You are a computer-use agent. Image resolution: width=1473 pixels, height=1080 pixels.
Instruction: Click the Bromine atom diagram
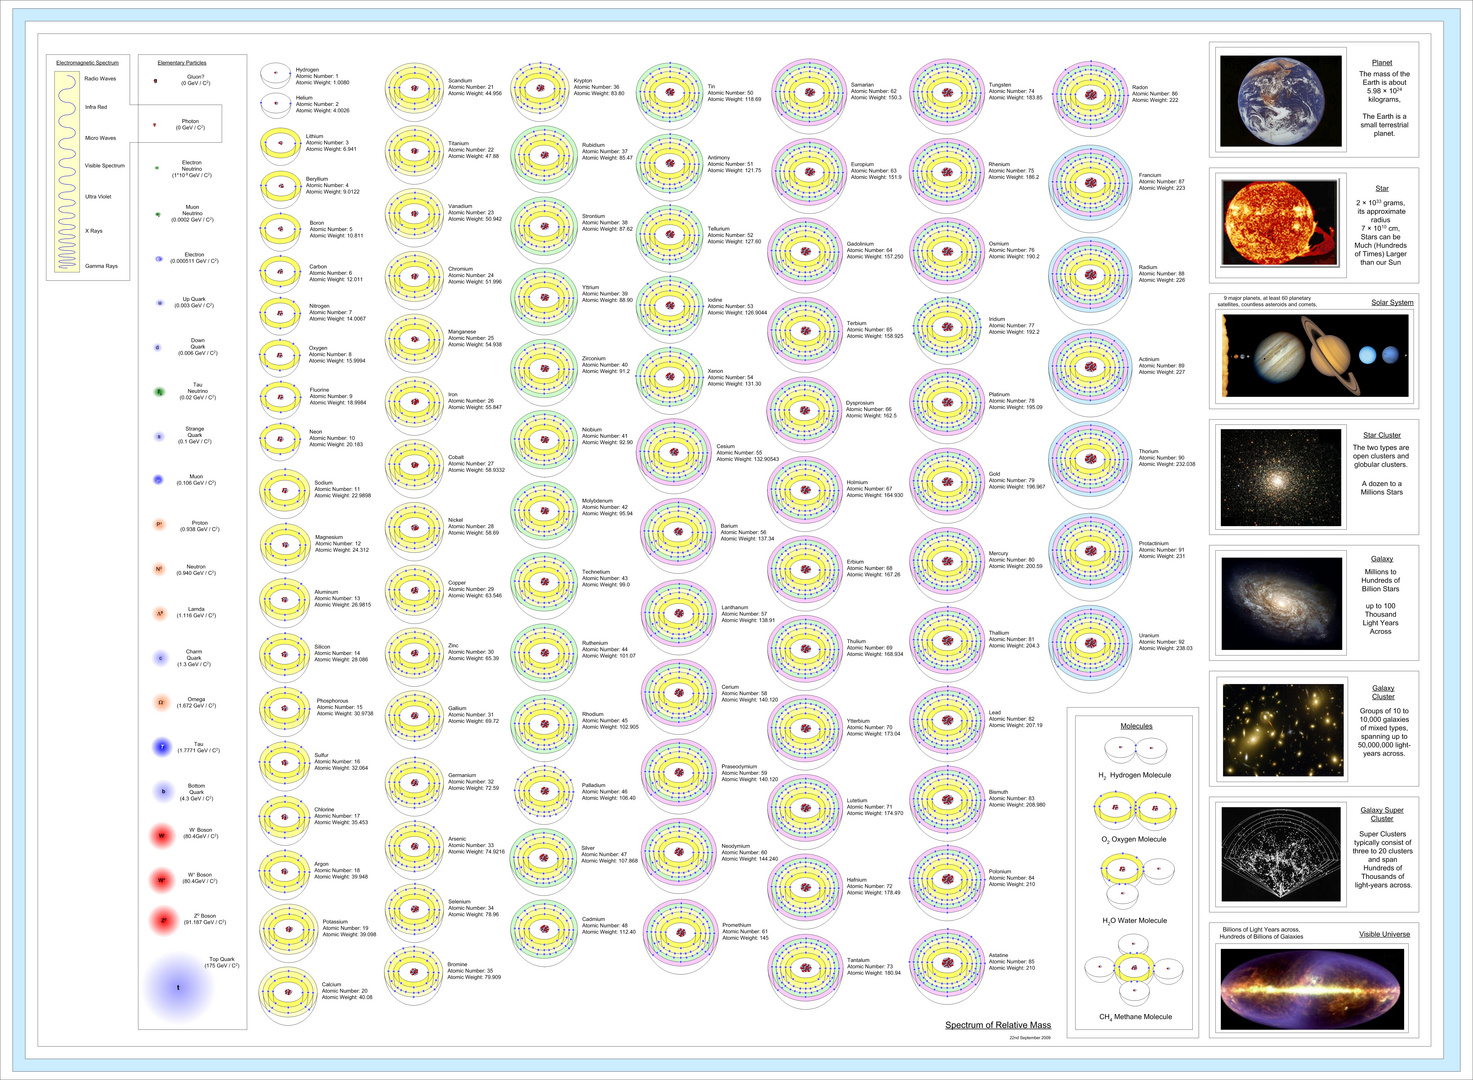coord(414,972)
